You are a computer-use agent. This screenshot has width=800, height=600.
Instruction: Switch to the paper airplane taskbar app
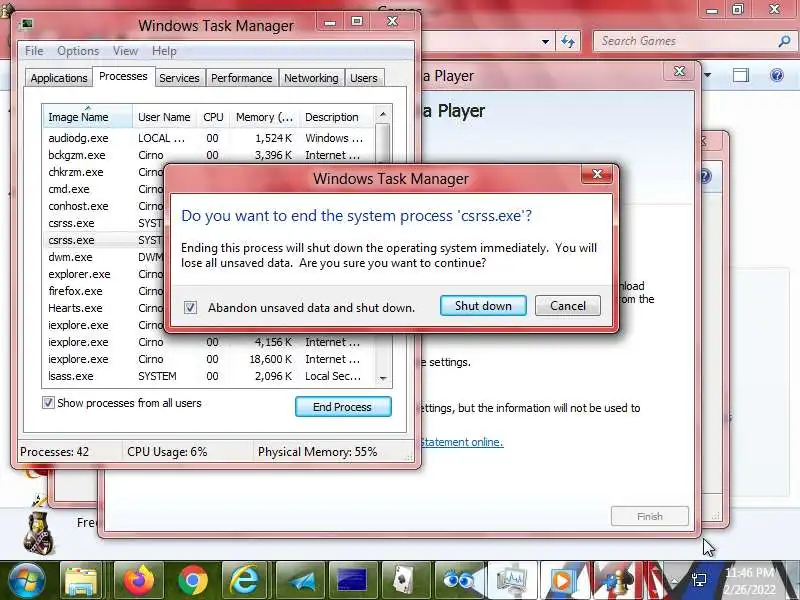click(300, 581)
